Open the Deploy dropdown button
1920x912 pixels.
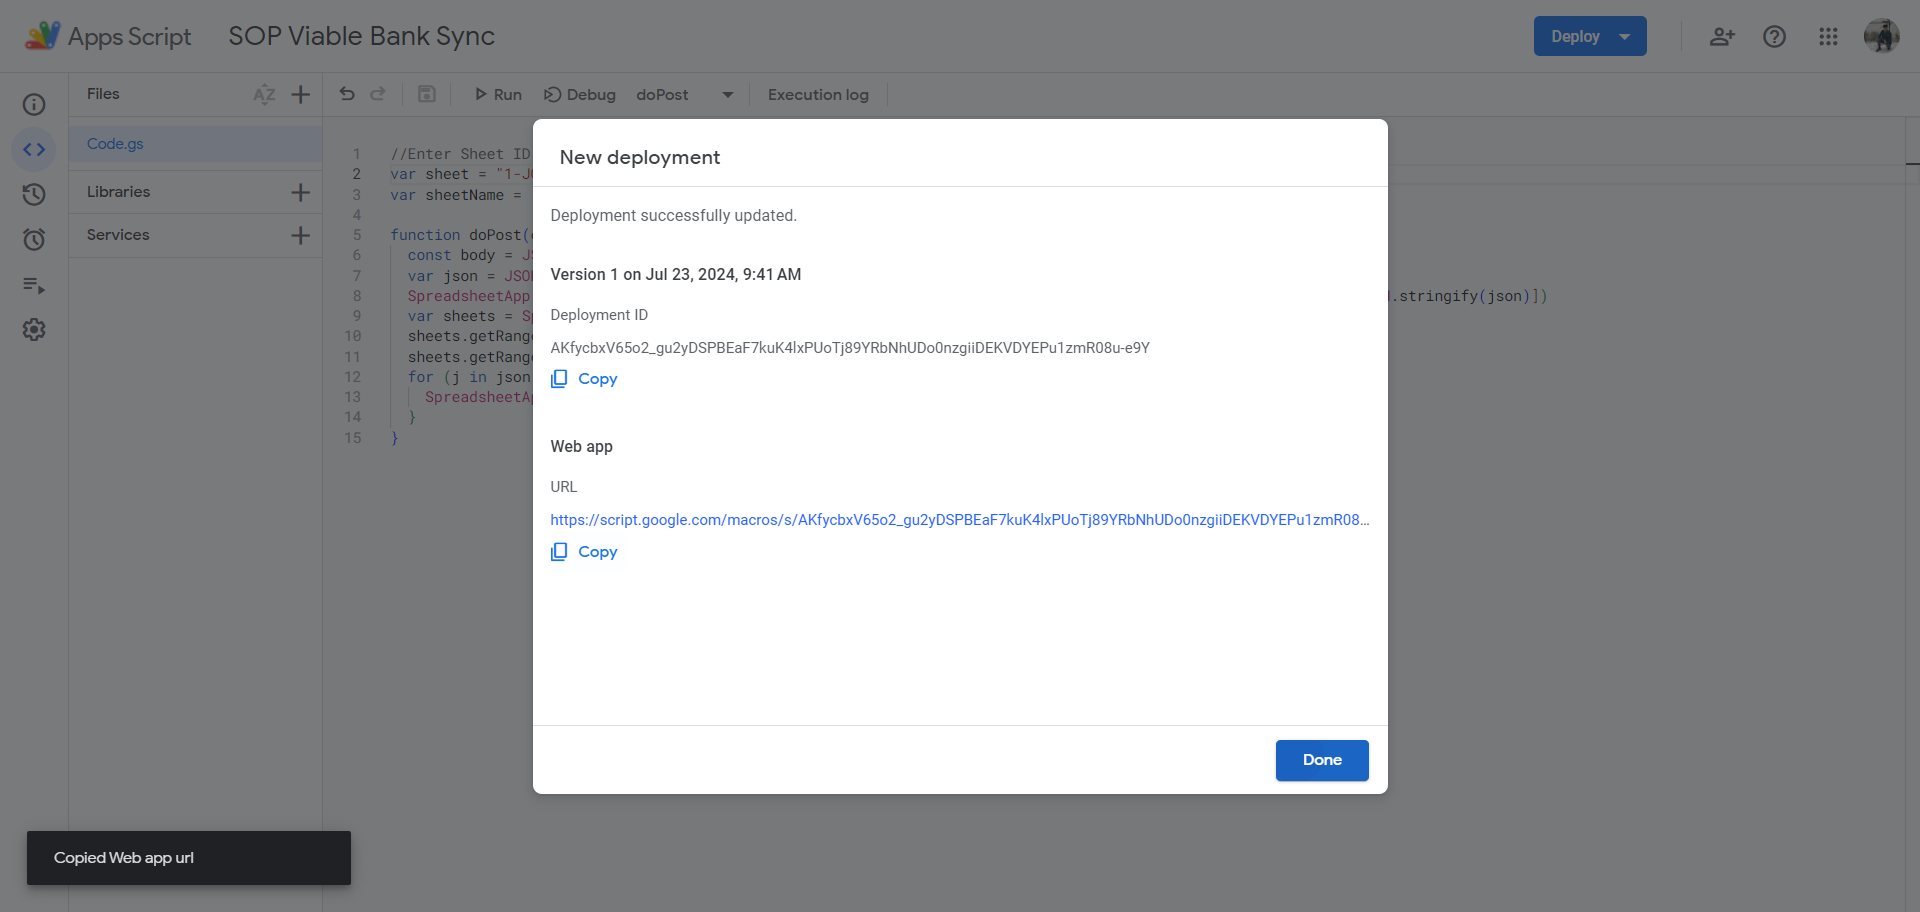tap(1590, 36)
